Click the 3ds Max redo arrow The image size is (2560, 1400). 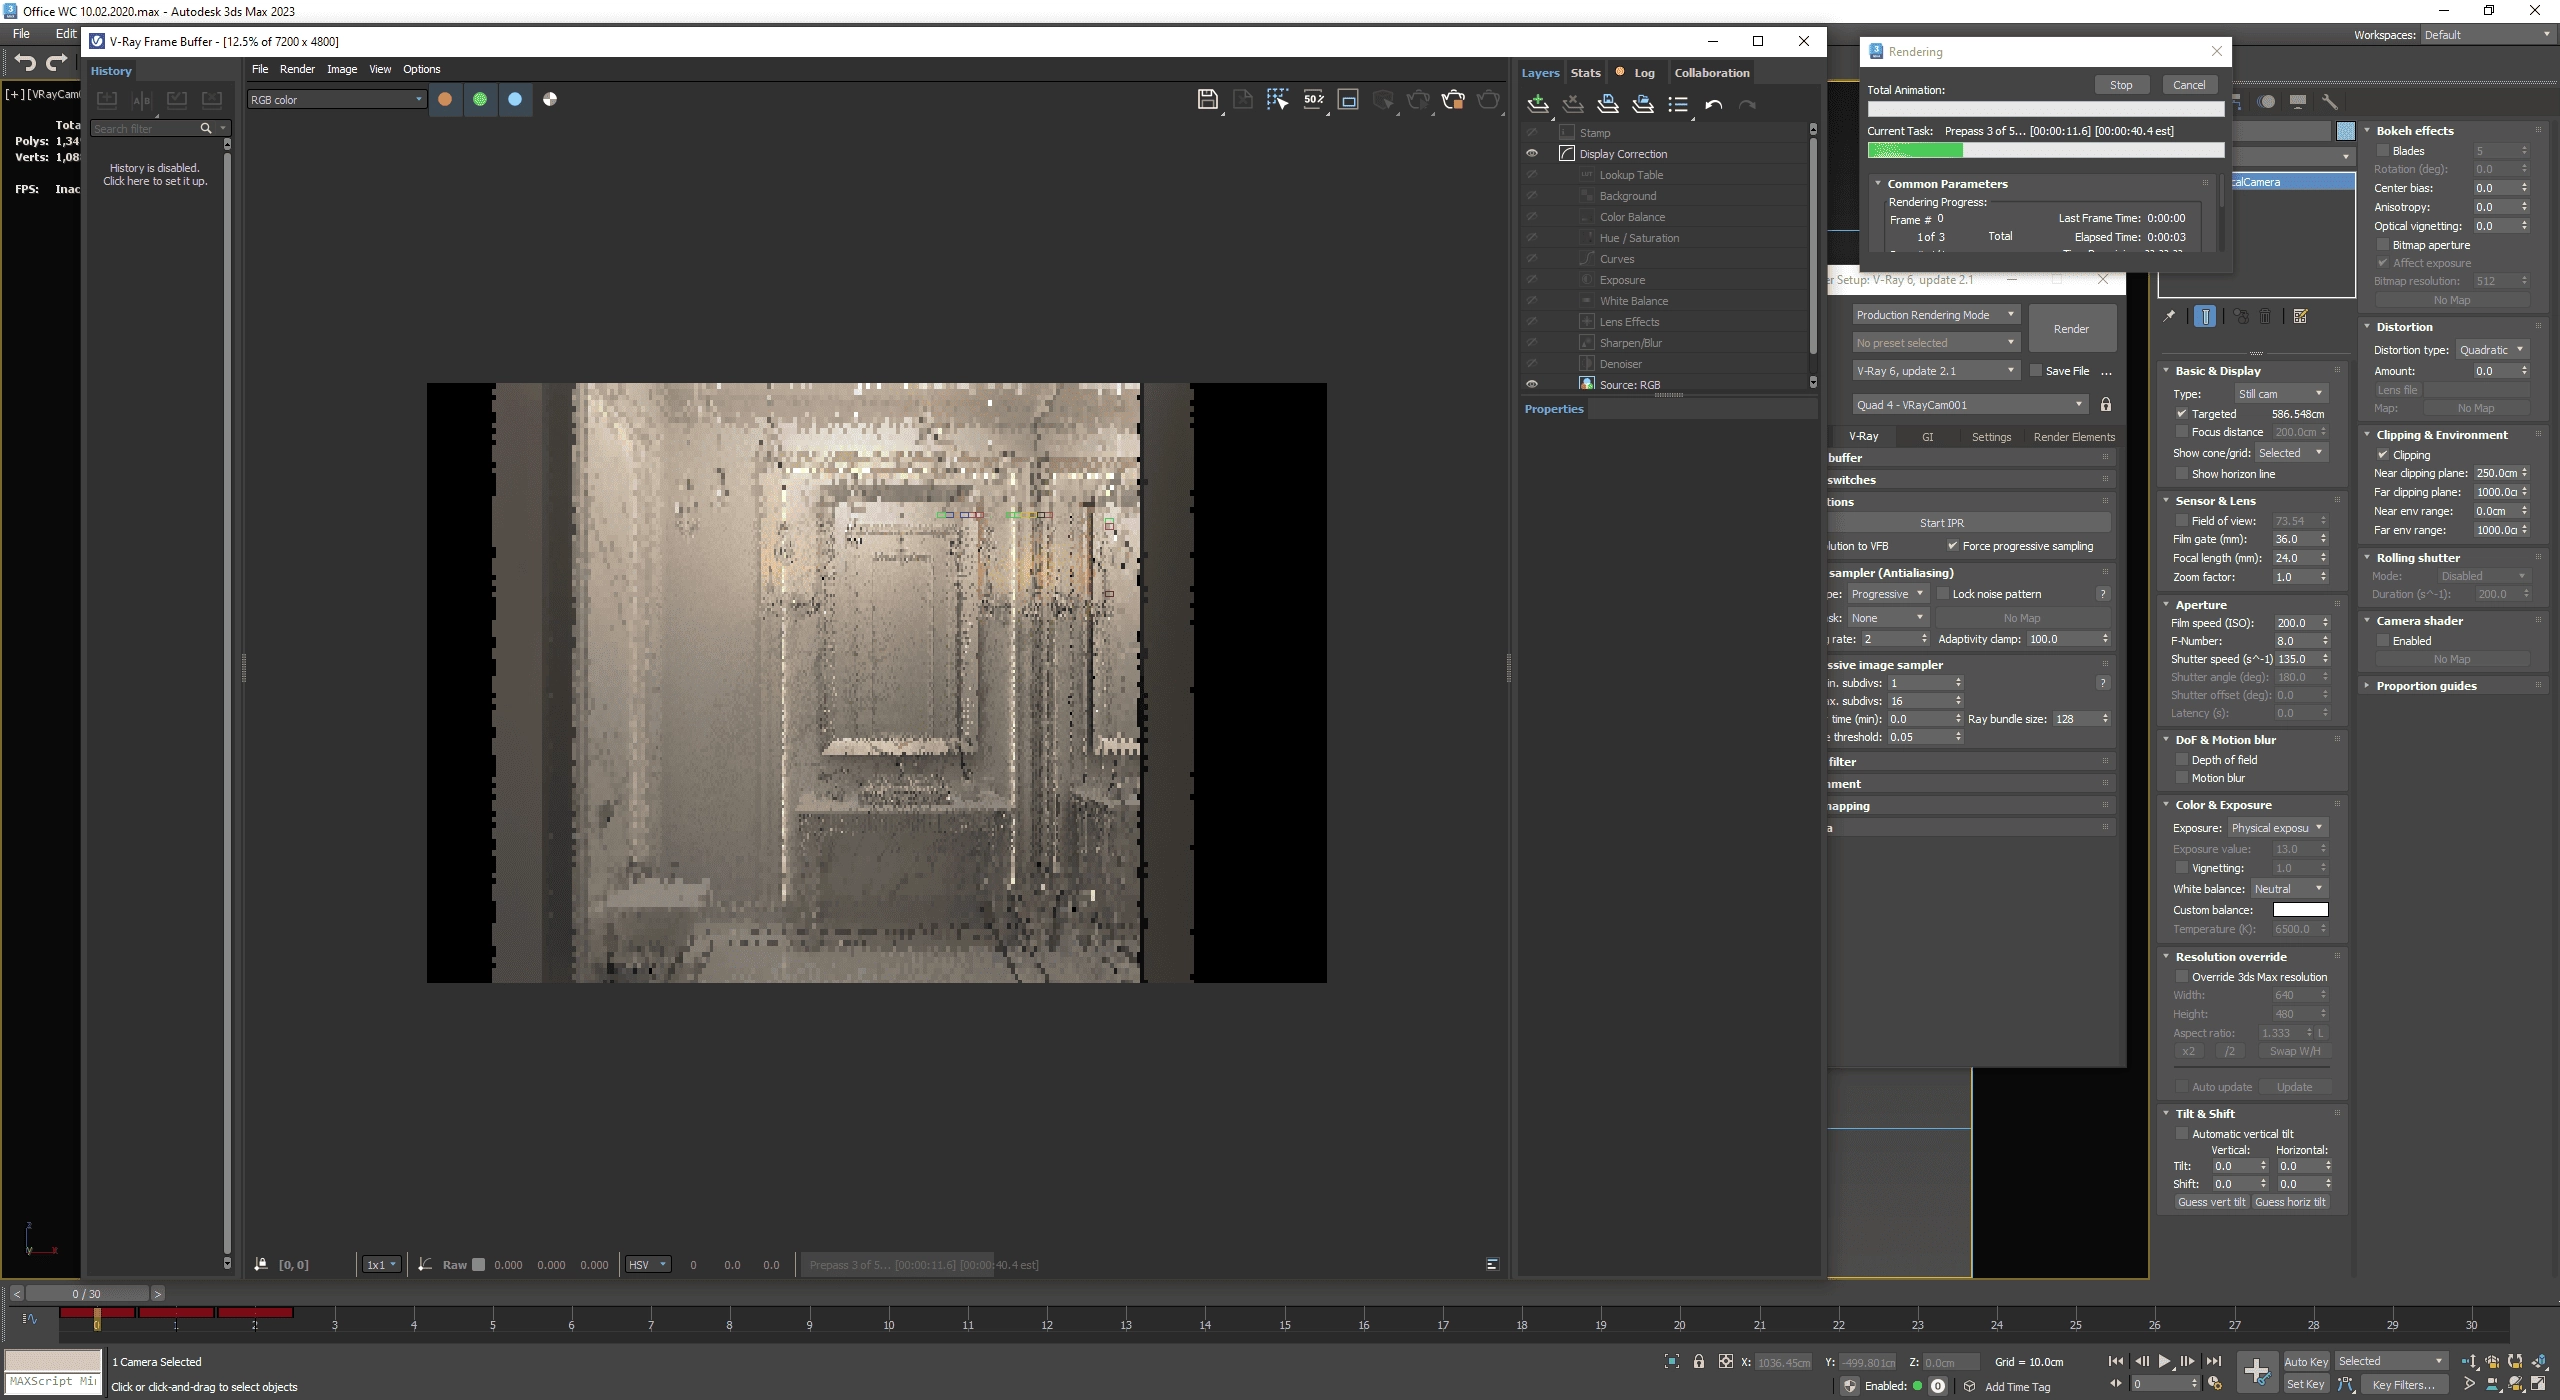click(57, 63)
